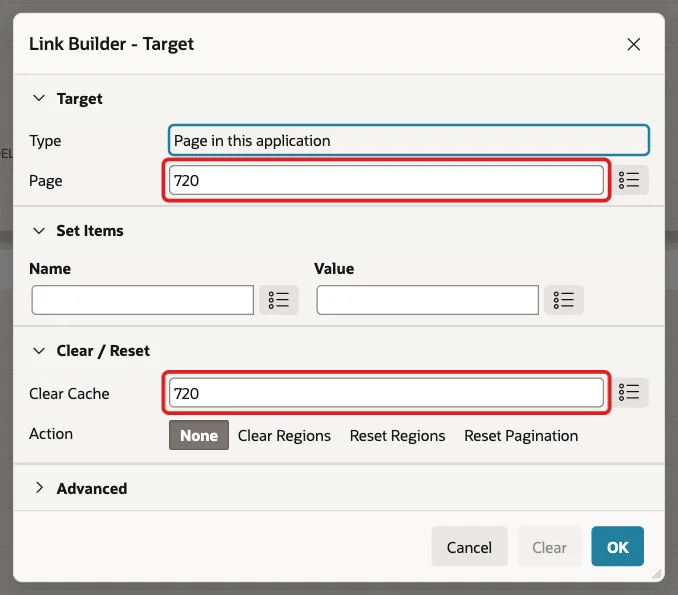678x595 pixels.
Task: Collapse the Target section
Action: [x=39, y=98]
